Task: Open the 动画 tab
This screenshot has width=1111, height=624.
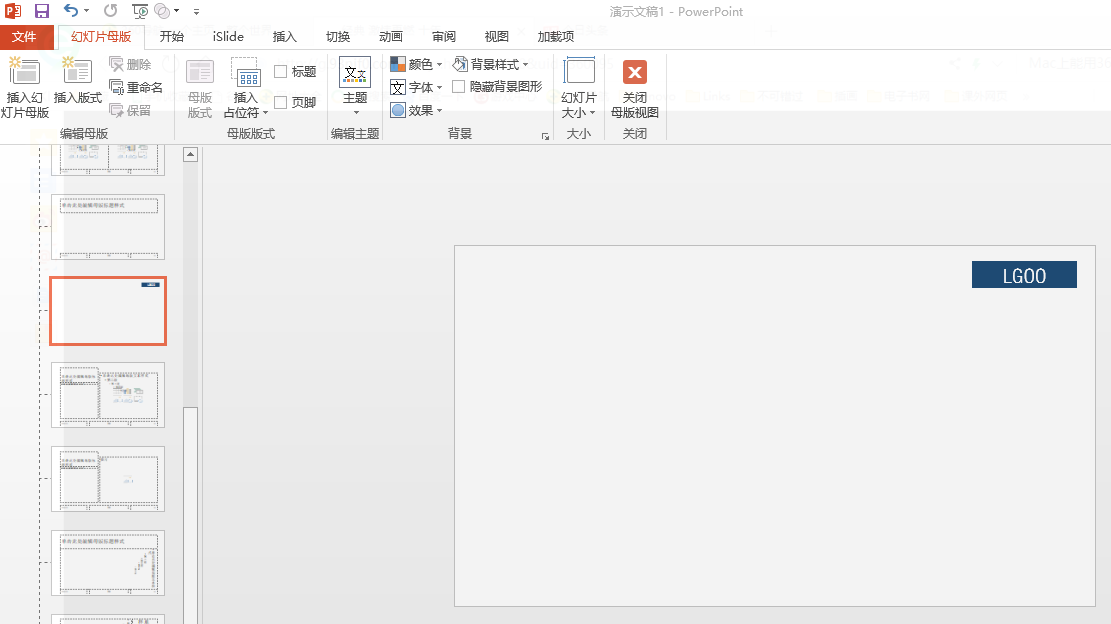Action: [x=390, y=37]
